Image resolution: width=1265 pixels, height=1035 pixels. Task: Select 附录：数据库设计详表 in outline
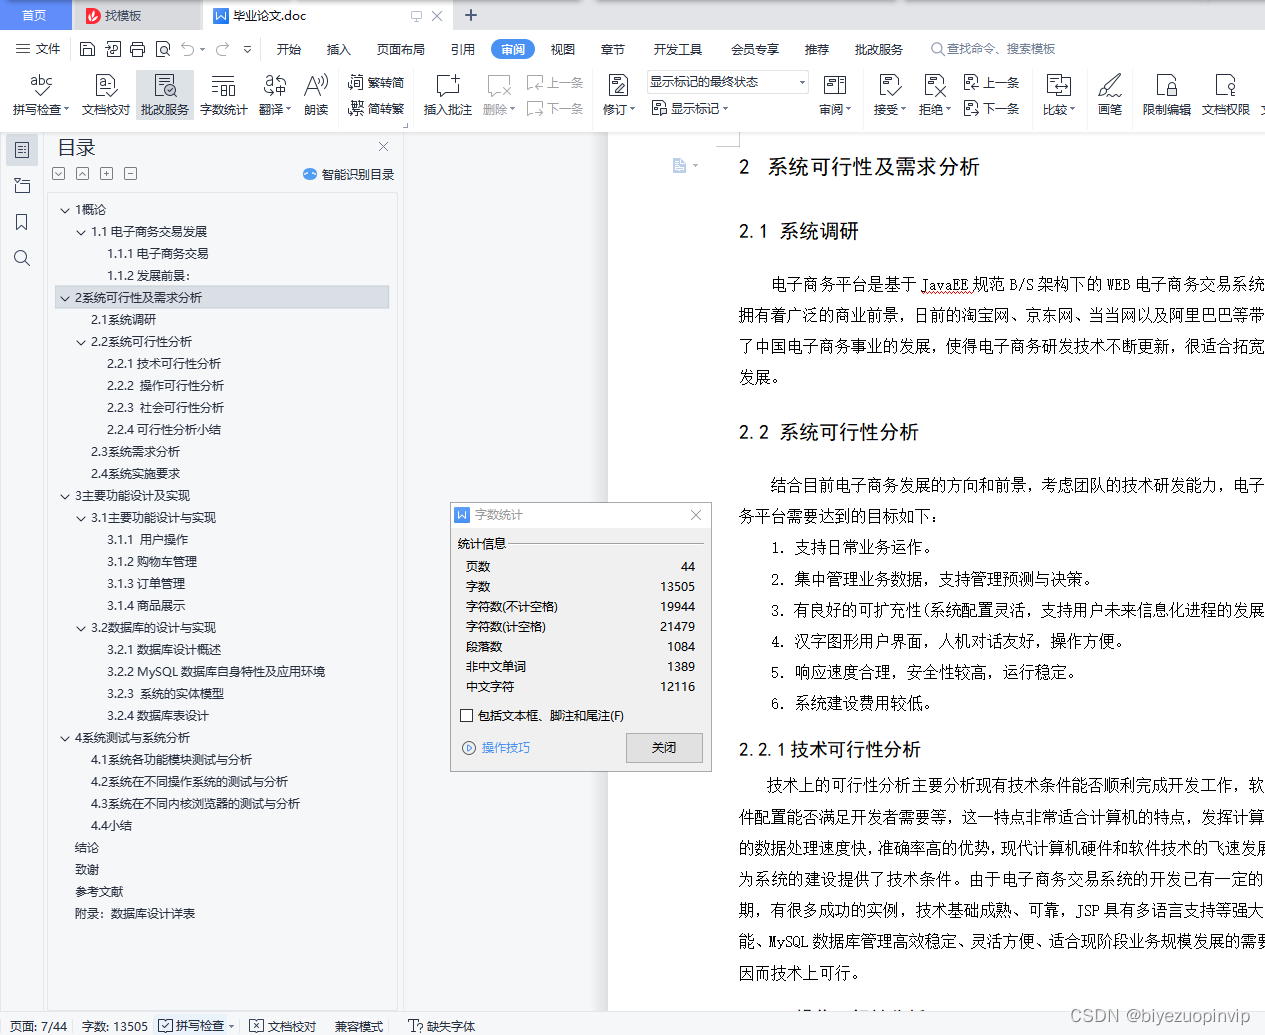click(x=135, y=914)
